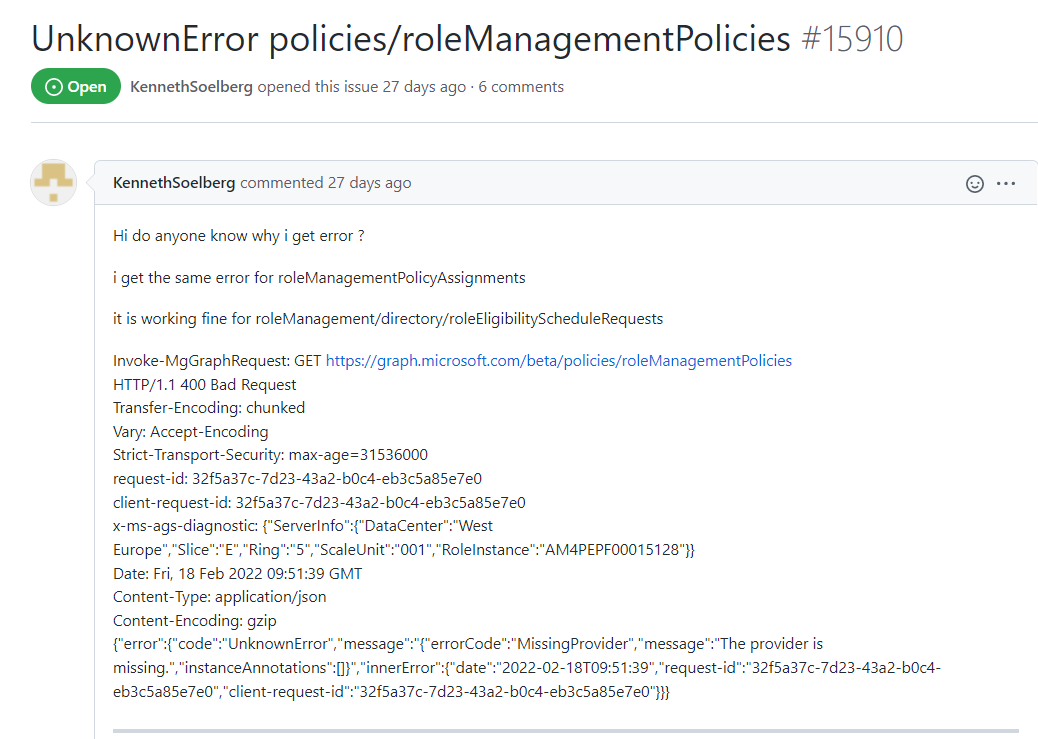Image resolution: width=1038 pixels, height=739 pixels.
Task: Click the Content-Encoding: gzip line
Action: click(195, 621)
